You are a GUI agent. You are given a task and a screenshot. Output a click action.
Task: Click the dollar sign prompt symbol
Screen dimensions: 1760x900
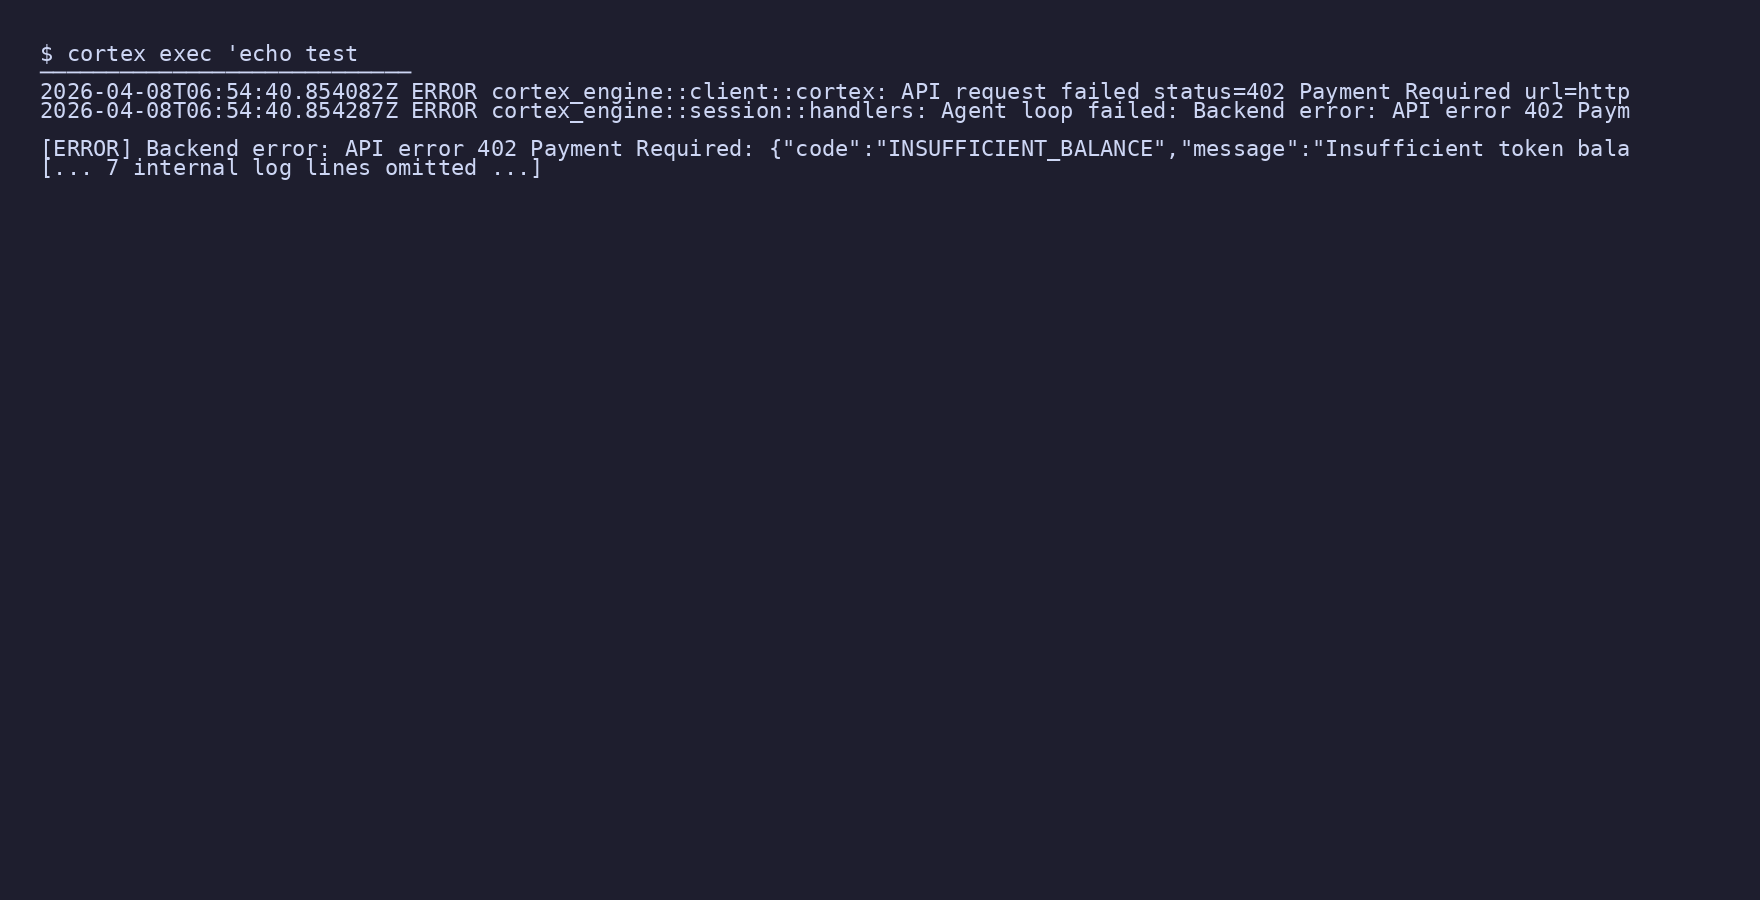46,54
